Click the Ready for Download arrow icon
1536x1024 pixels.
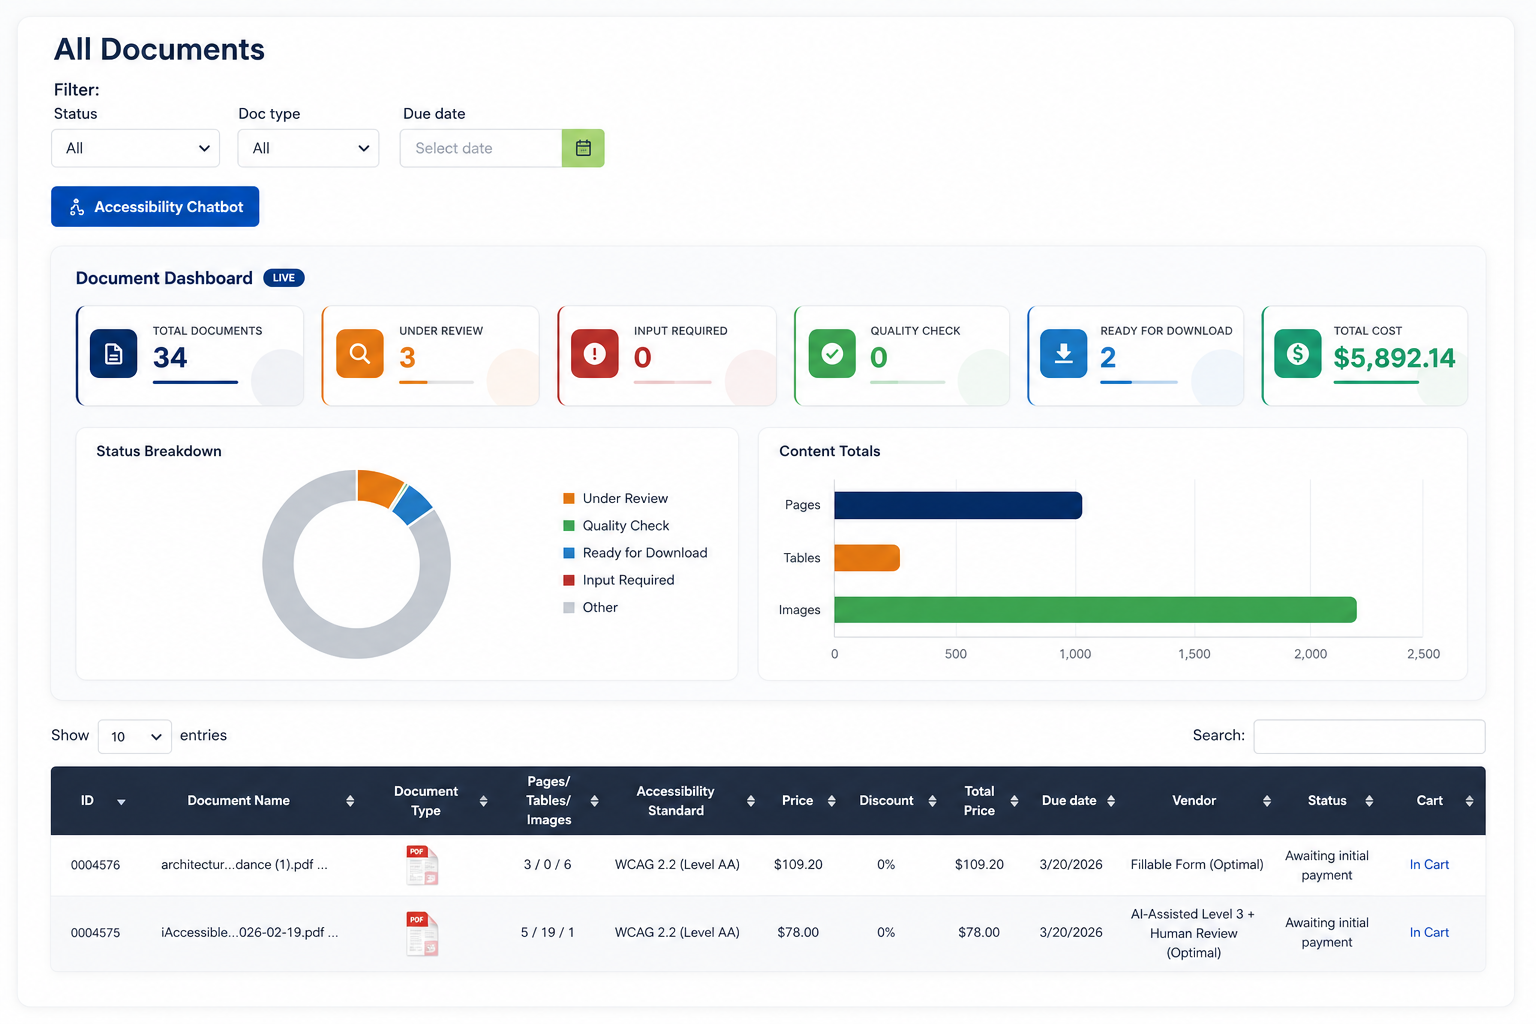[1064, 354]
